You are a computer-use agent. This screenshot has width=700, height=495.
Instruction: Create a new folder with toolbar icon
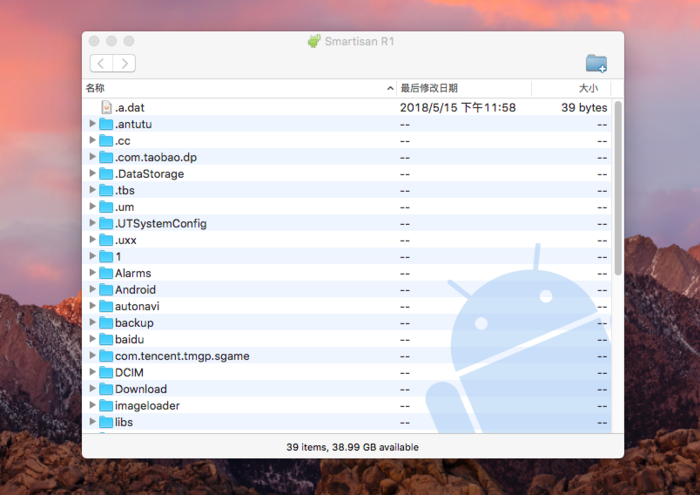pyautogui.click(x=596, y=63)
